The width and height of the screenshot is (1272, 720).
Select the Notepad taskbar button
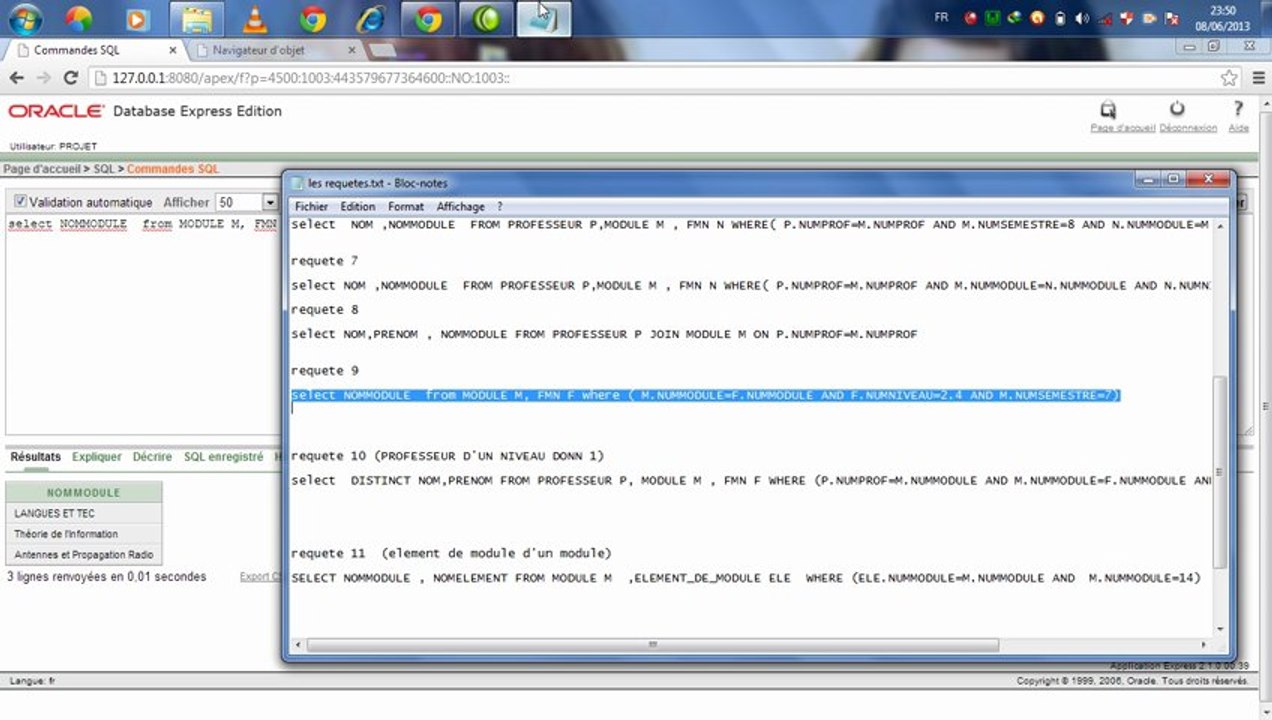[x=544, y=18]
